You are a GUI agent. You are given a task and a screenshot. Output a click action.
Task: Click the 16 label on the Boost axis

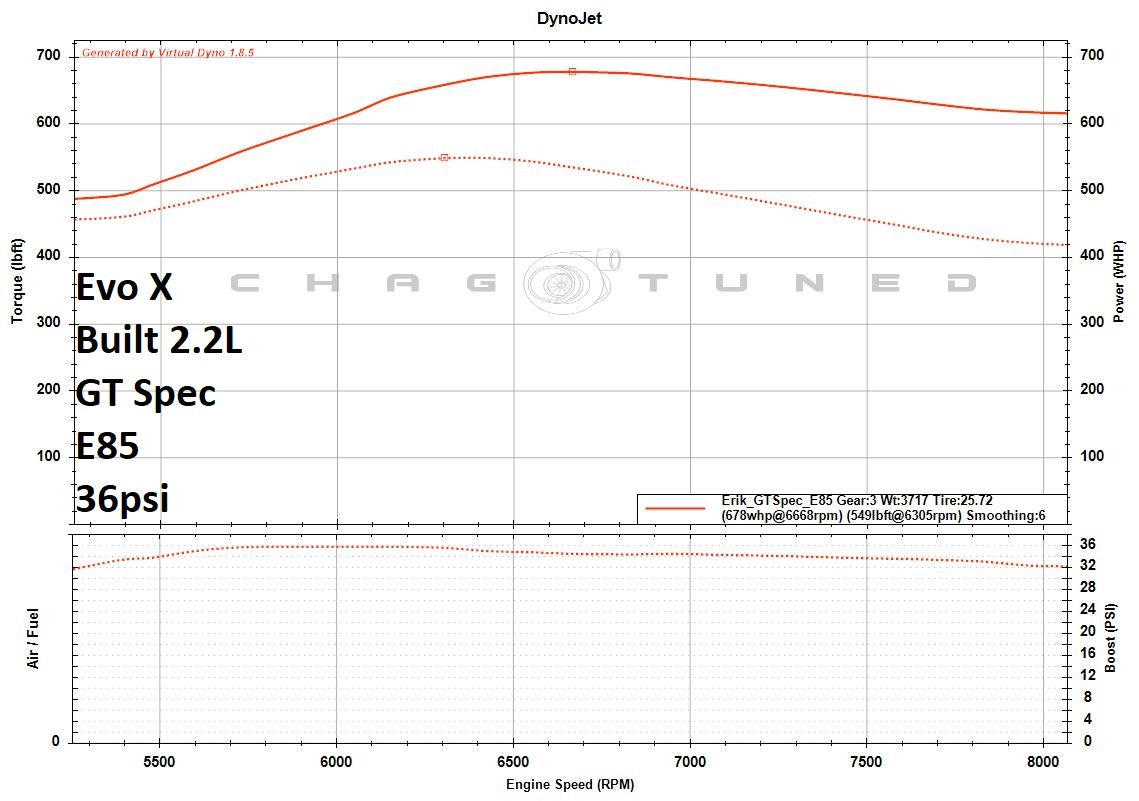1087,653
